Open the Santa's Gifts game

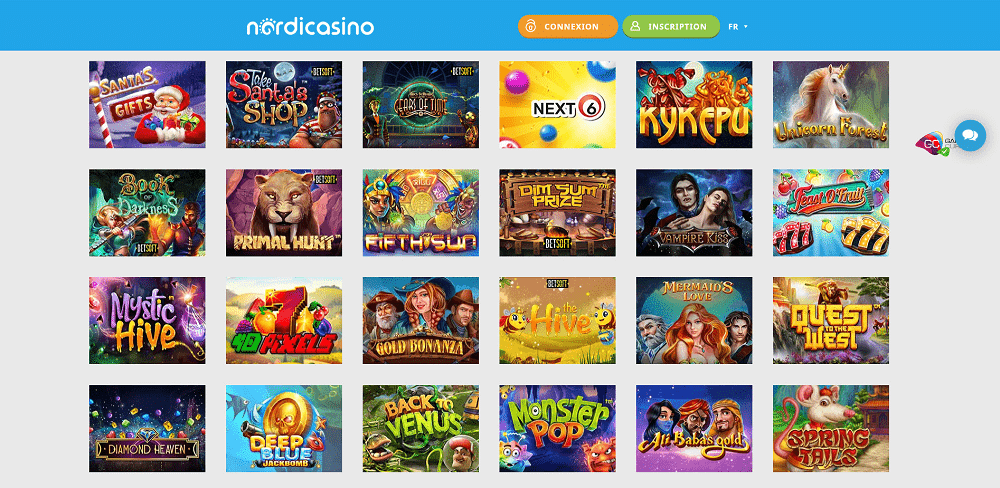pyautogui.click(x=147, y=105)
